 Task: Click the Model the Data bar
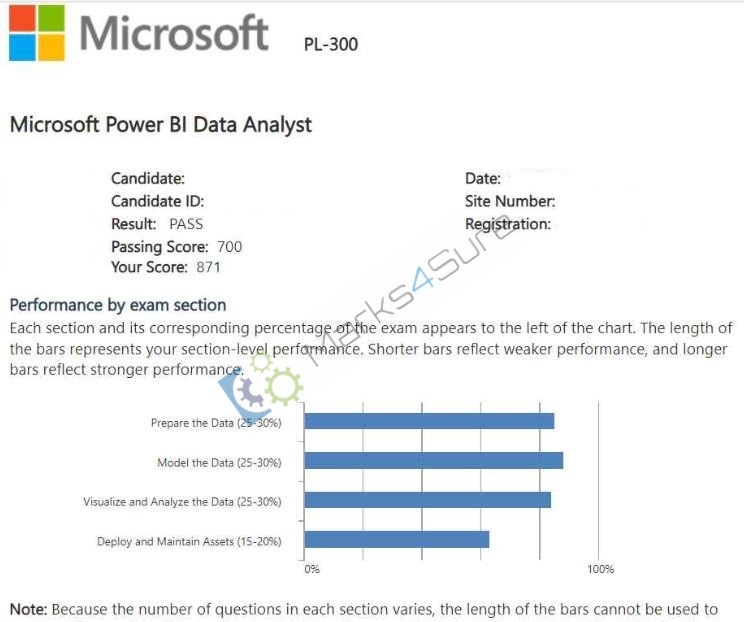434,461
